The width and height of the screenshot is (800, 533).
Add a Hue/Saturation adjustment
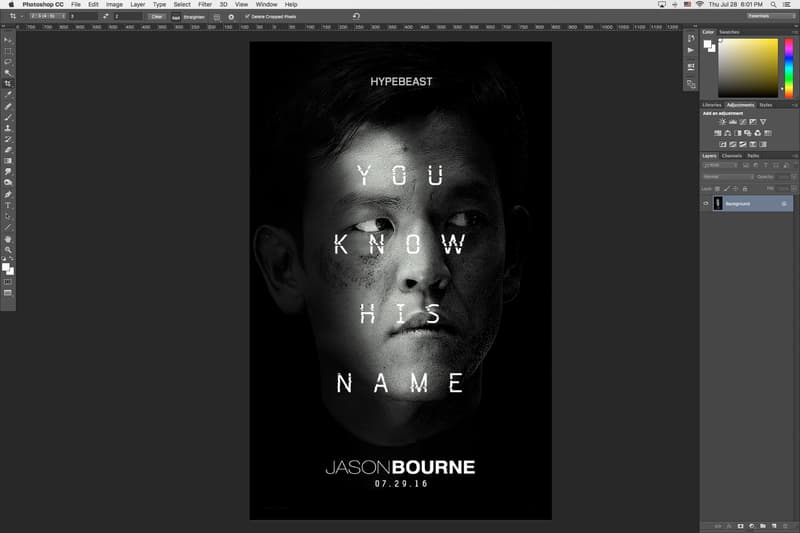click(717, 133)
